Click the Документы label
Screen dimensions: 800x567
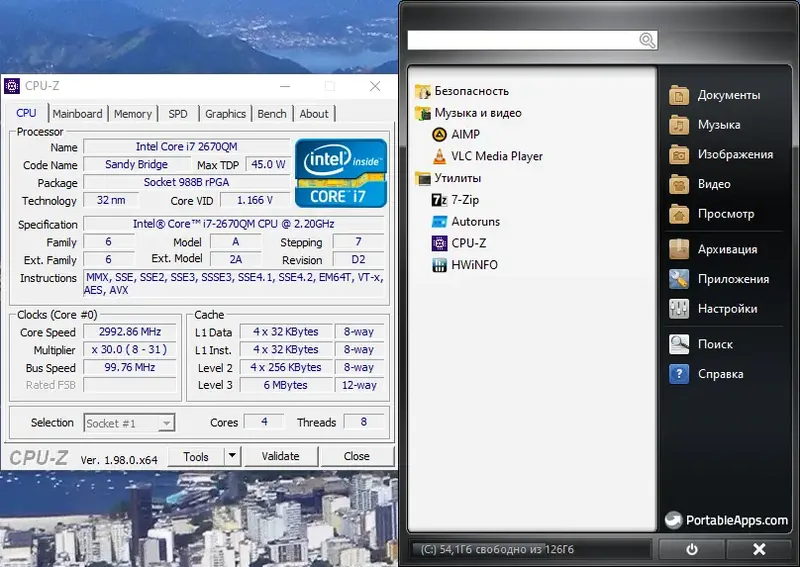pos(729,95)
